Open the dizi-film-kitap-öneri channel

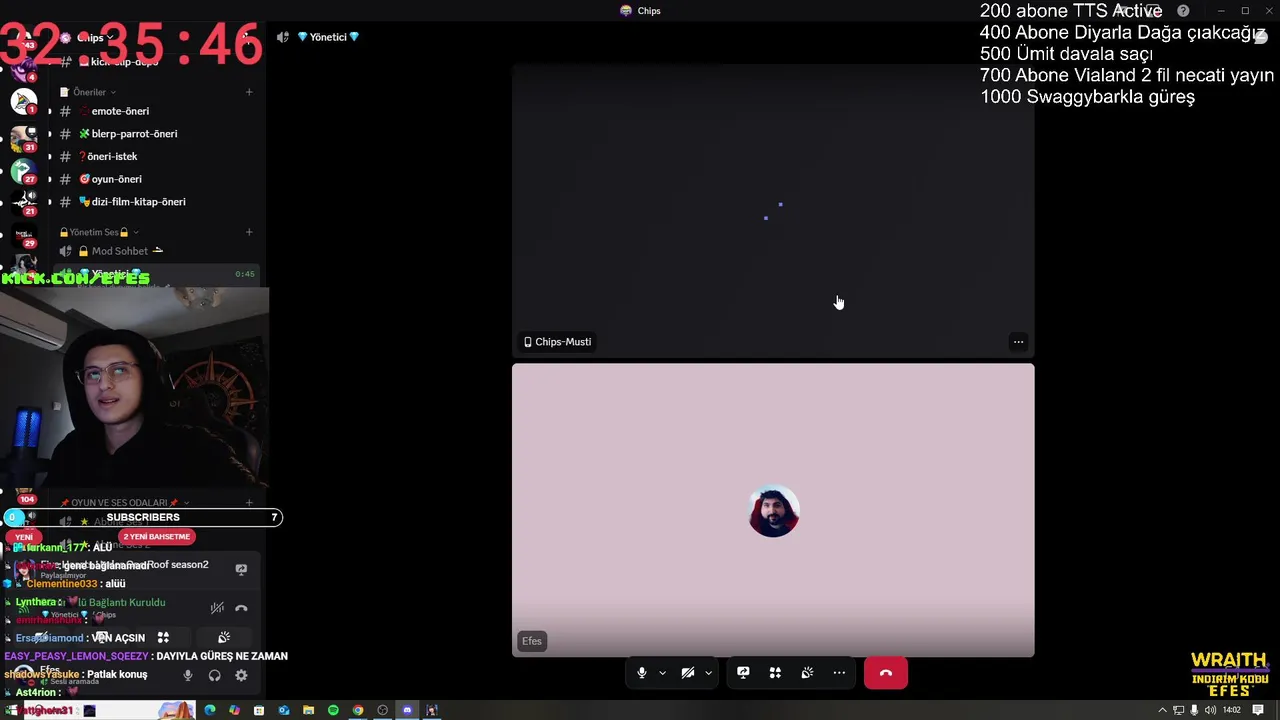[138, 202]
